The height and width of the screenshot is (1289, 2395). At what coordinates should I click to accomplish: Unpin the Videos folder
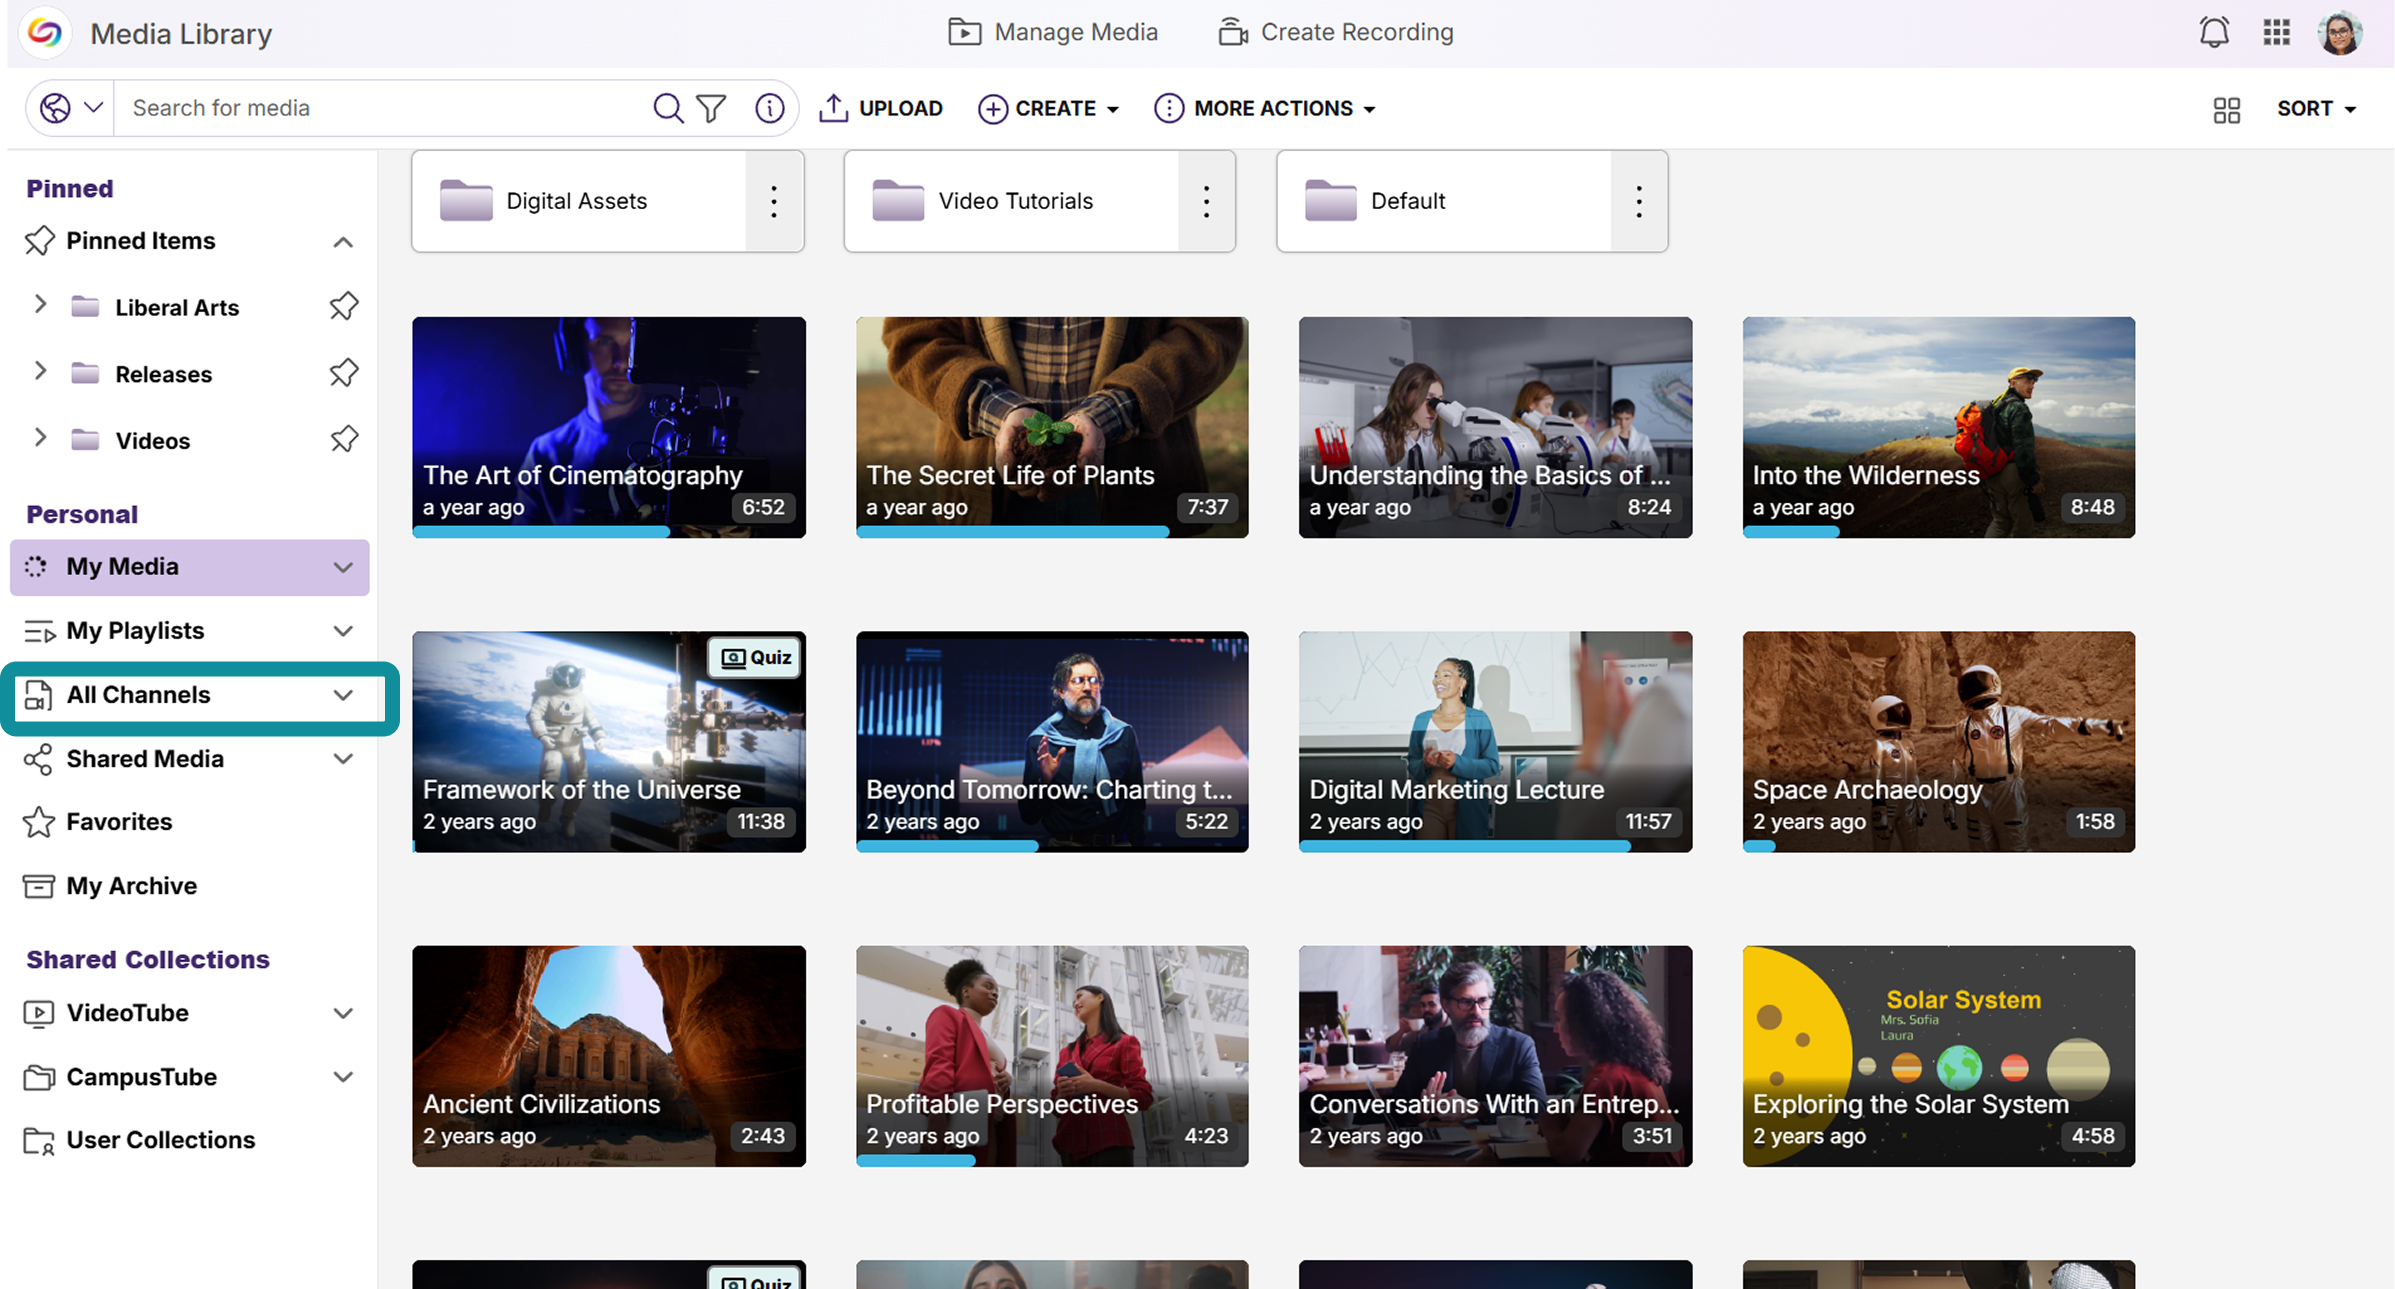coord(343,439)
